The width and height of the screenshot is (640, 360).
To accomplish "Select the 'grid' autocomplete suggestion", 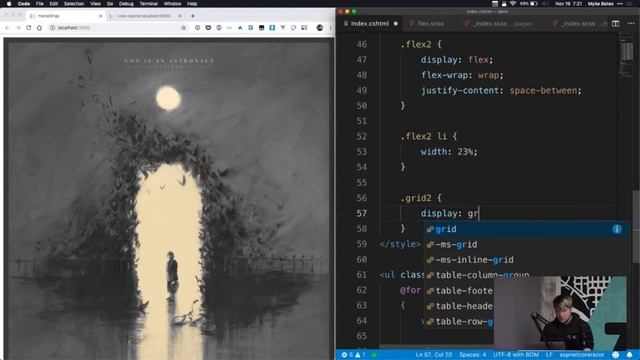I will [527, 229].
